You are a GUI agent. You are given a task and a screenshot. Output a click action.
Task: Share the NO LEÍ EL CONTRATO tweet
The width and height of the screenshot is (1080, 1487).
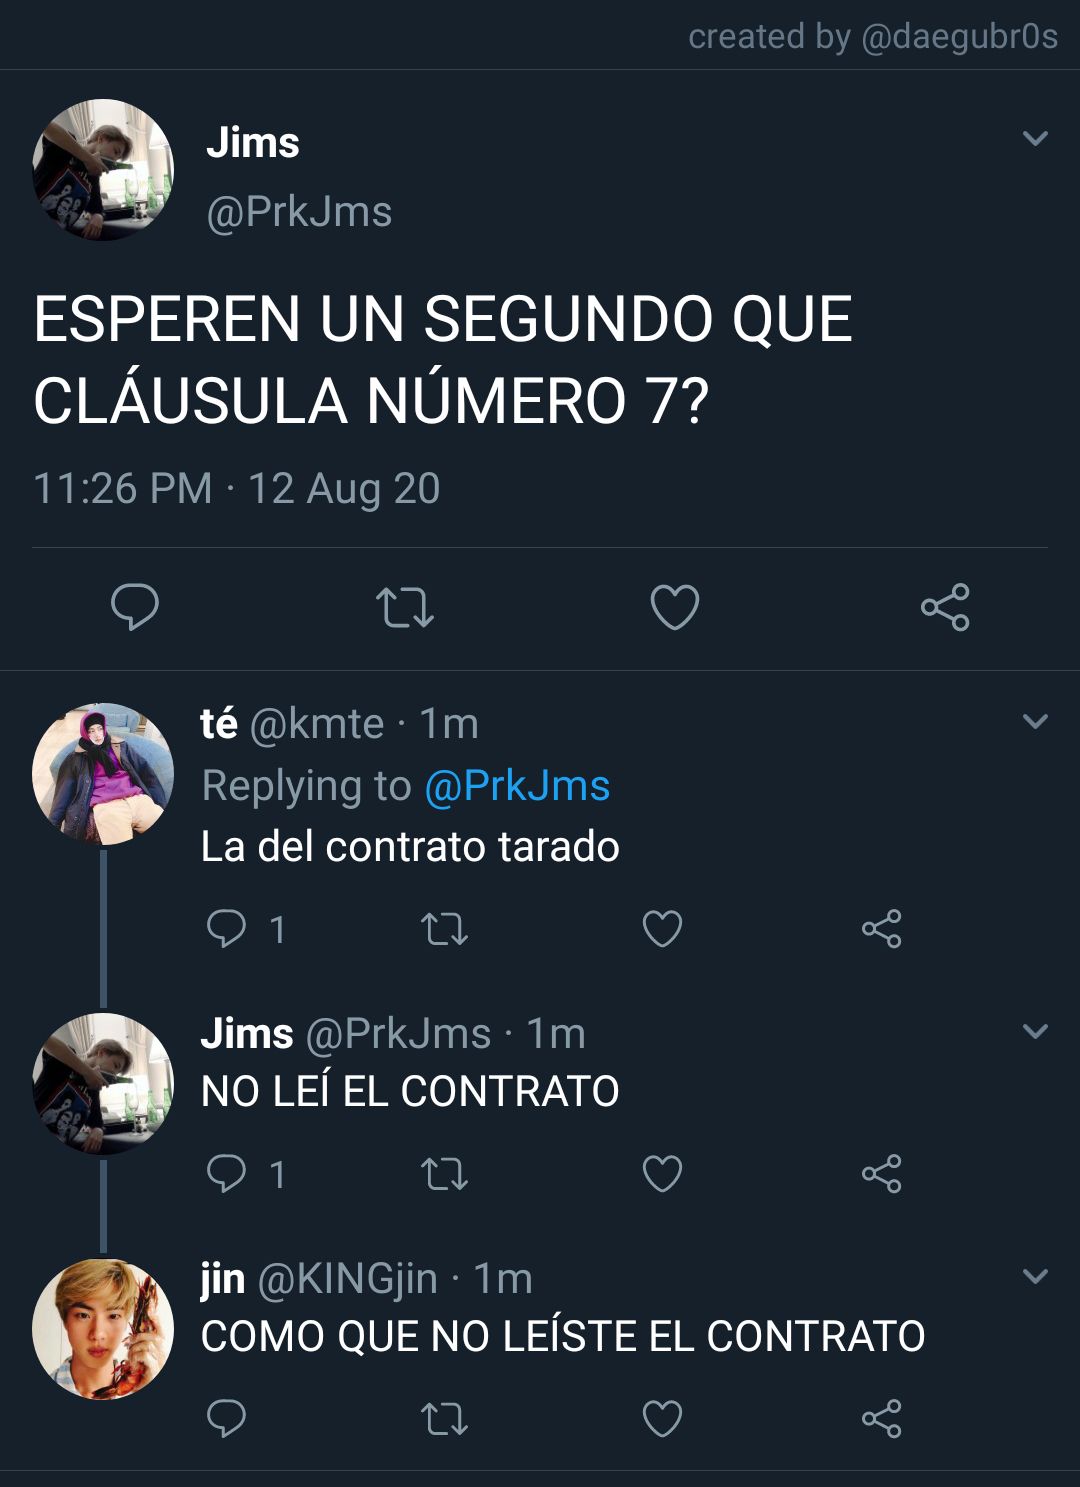(881, 1174)
